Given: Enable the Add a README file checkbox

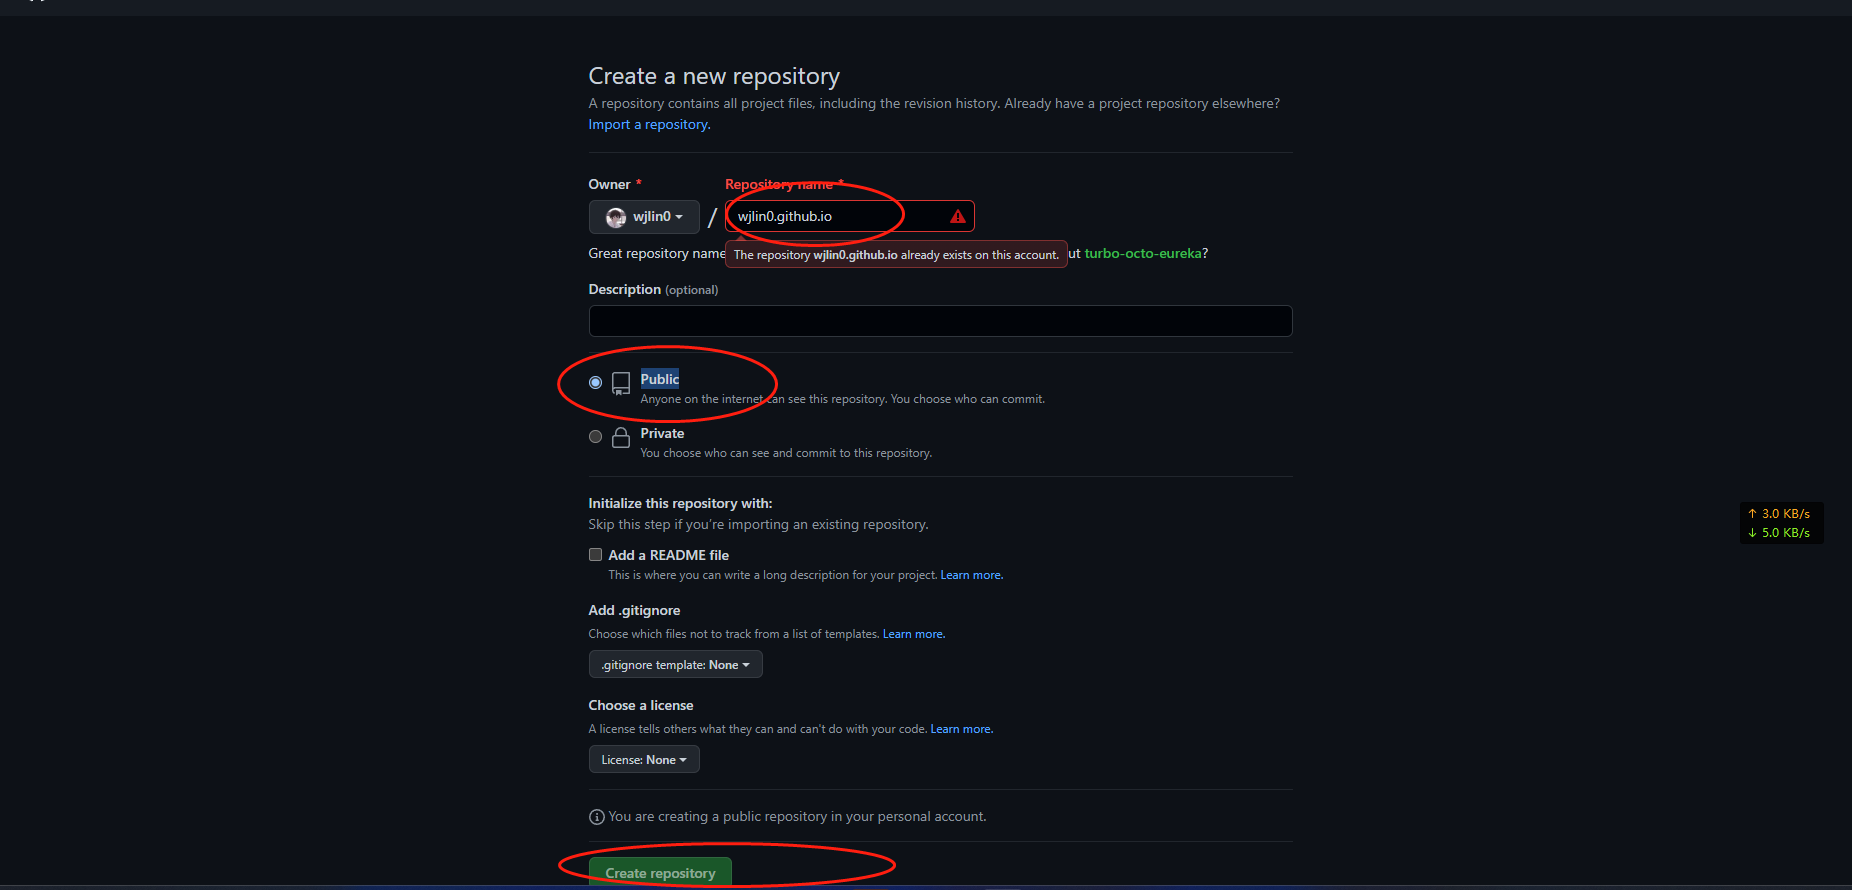Looking at the screenshot, I should [x=595, y=555].
